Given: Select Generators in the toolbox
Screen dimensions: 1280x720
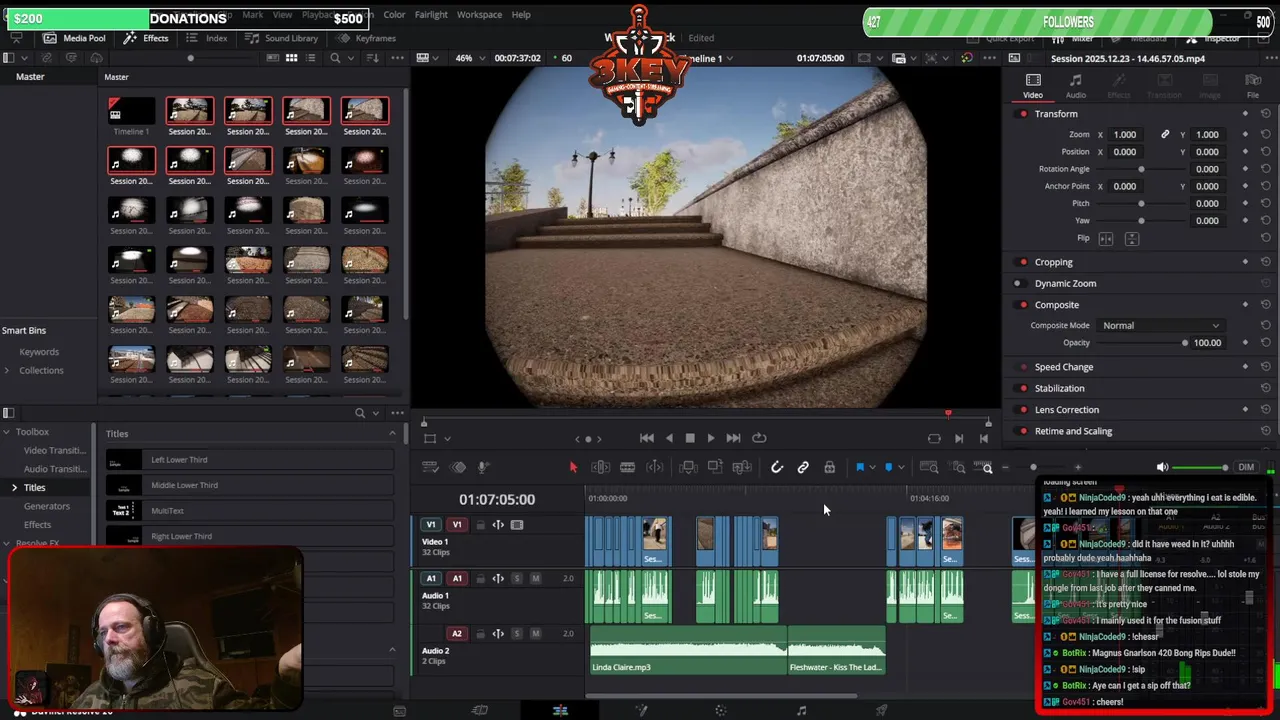Looking at the screenshot, I should coord(47,506).
